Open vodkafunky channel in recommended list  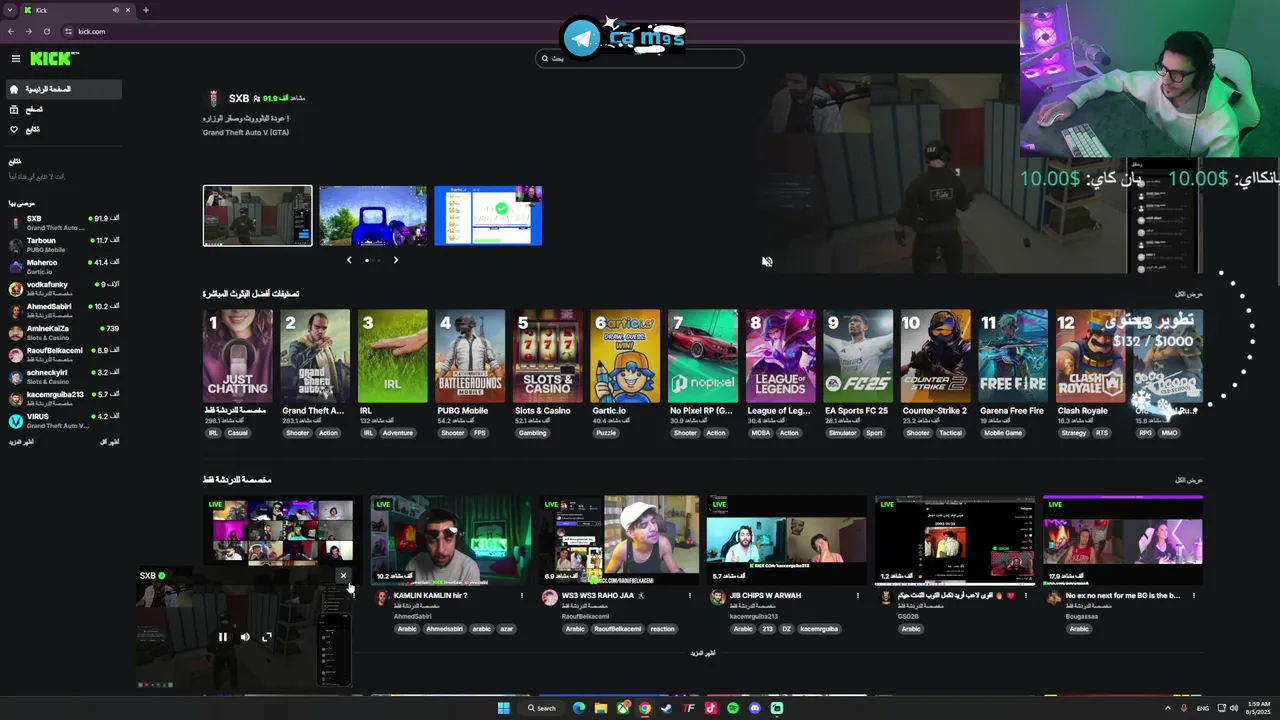[64, 288]
